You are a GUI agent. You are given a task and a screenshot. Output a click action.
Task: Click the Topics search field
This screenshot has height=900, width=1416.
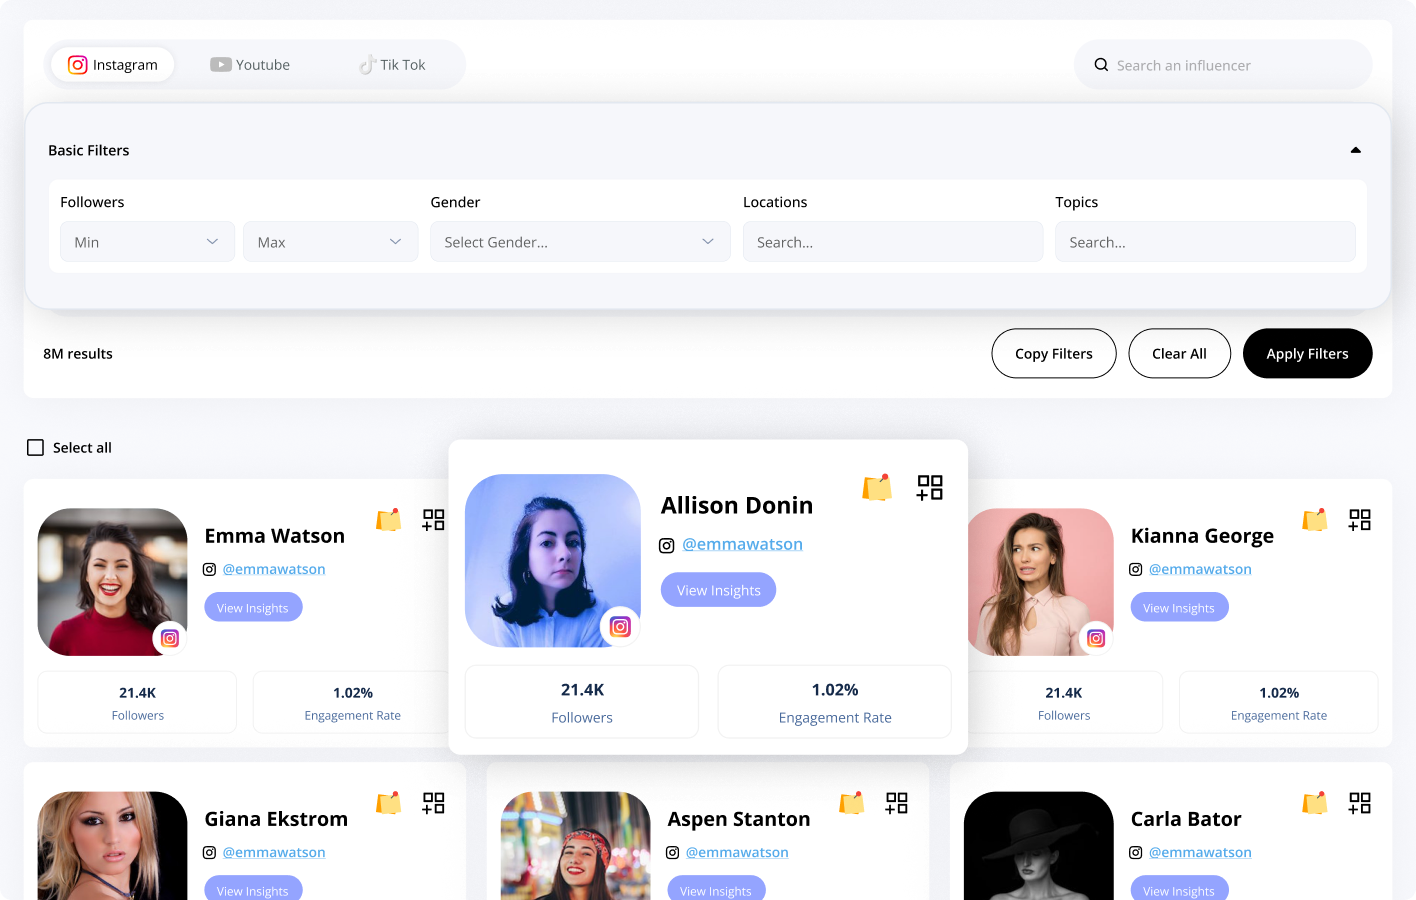coord(1205,242)
